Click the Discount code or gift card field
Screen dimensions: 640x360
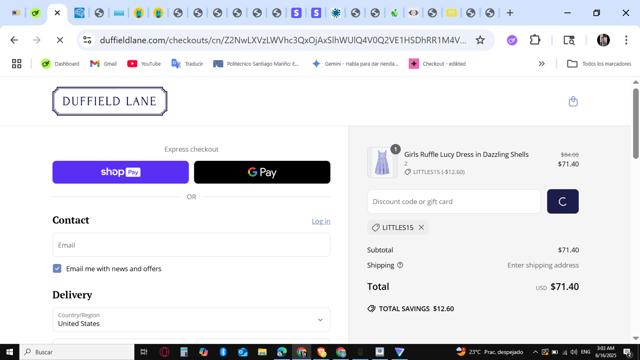tap(453, 201)
